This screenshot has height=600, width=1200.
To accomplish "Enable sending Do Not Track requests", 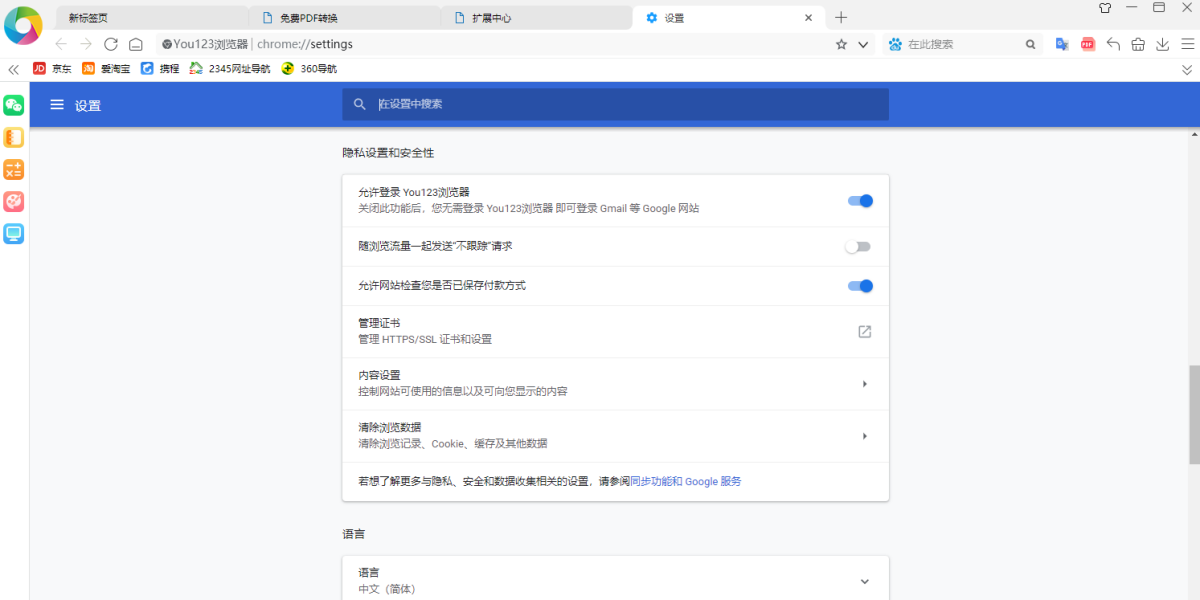I will click(857, 246).
